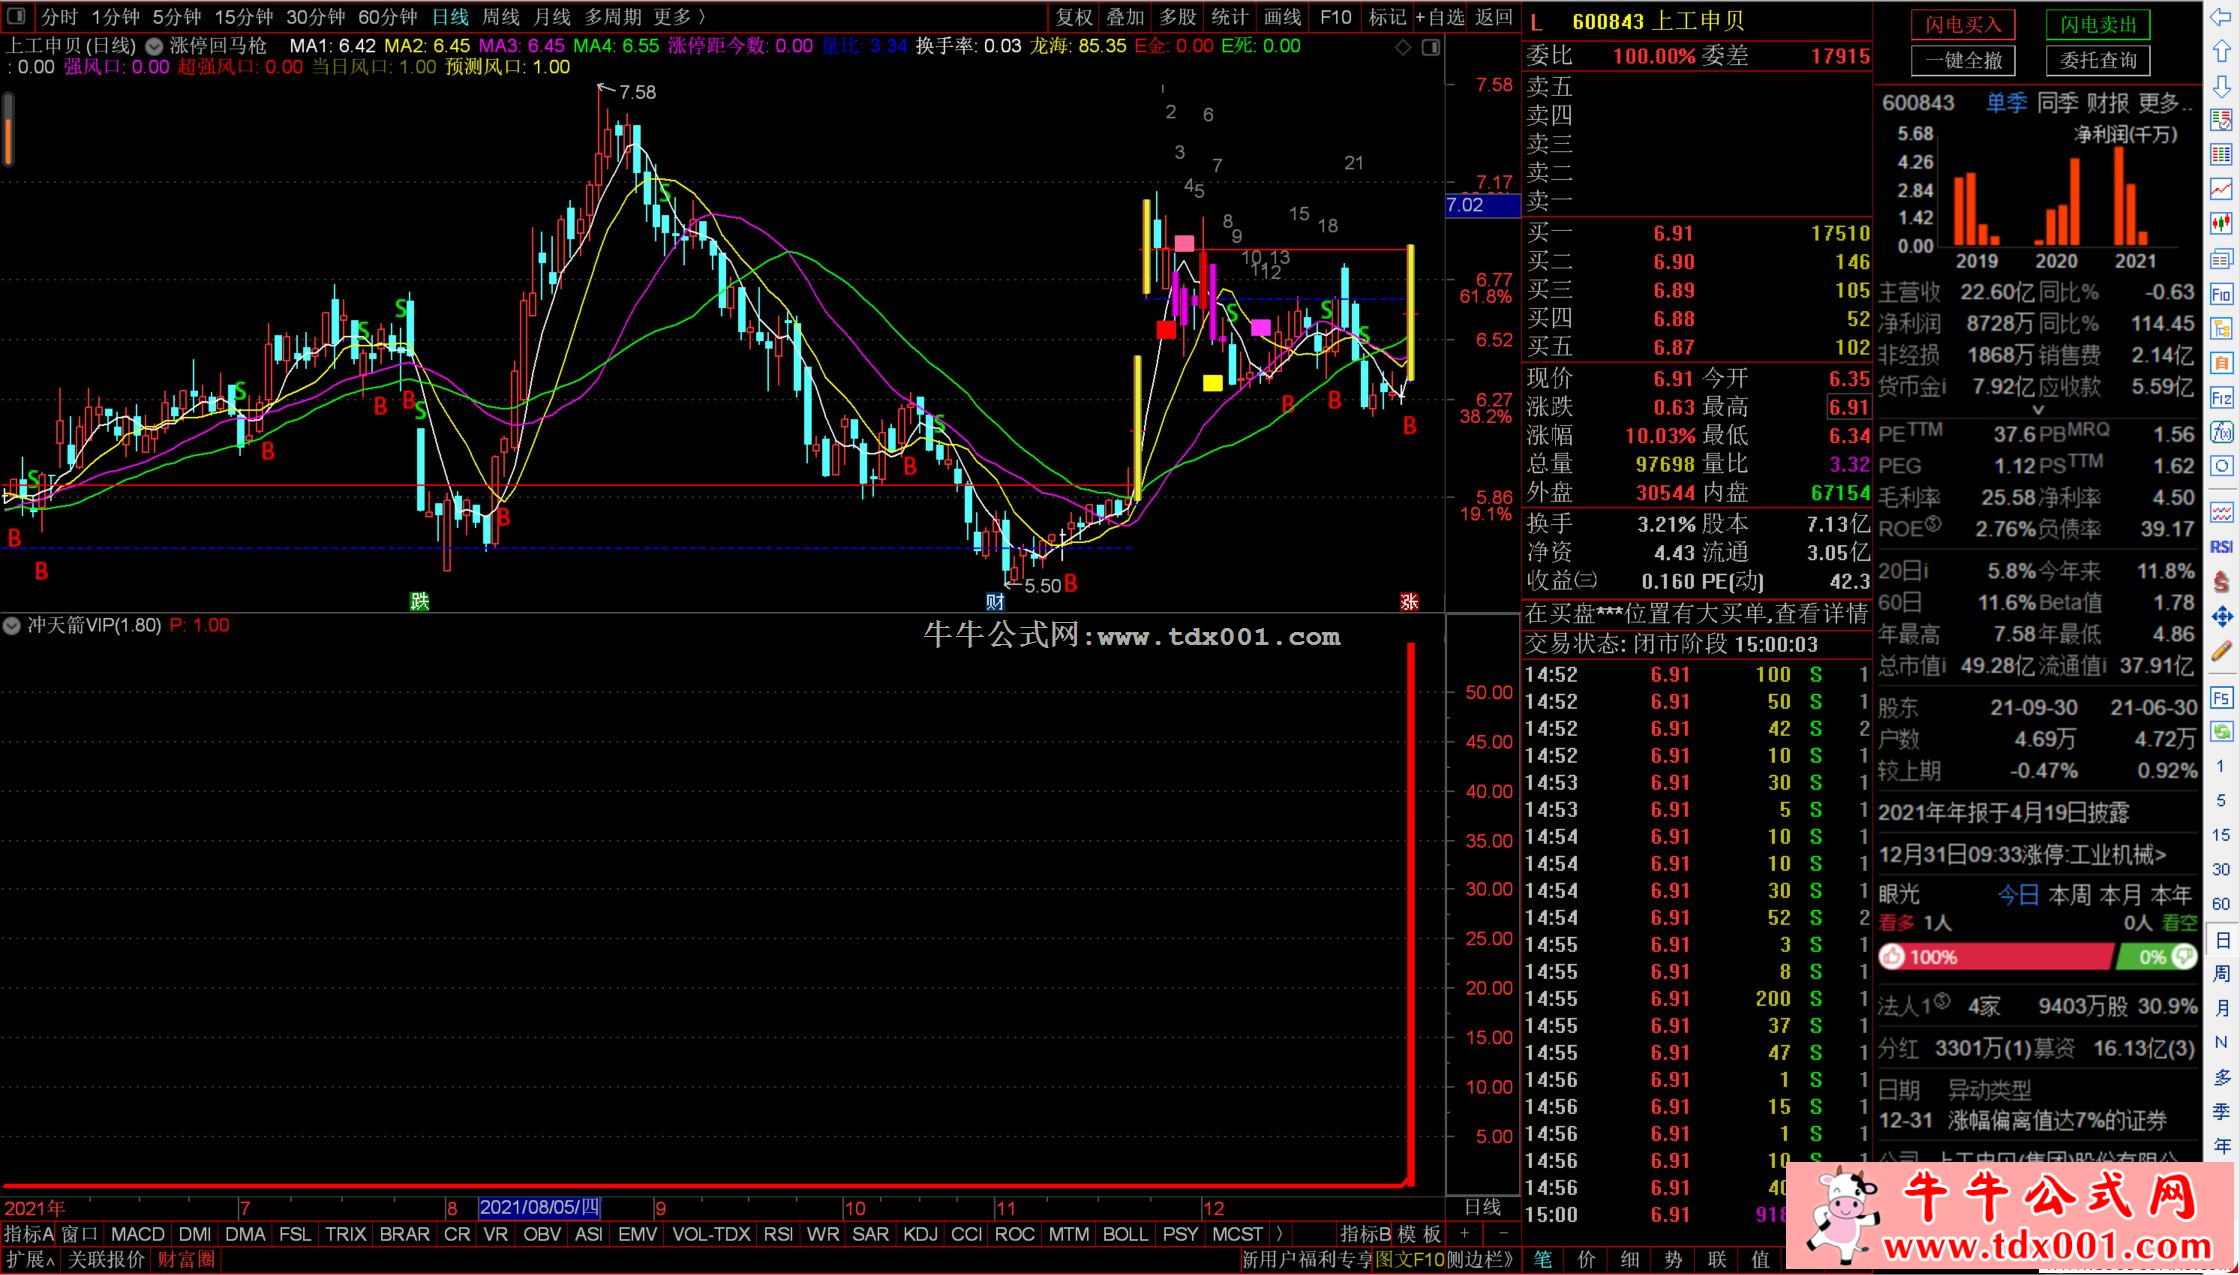Switch to 60-minute period in right sidebar
Image resolution: width=2240 pixels, height=1275 pixels.
[2221, 904]
